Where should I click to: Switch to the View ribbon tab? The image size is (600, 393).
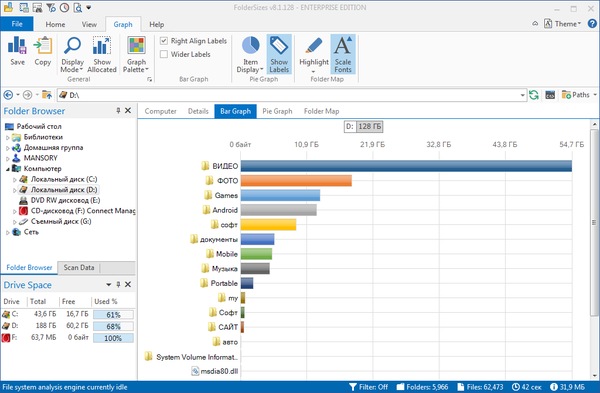click(89, 24)
